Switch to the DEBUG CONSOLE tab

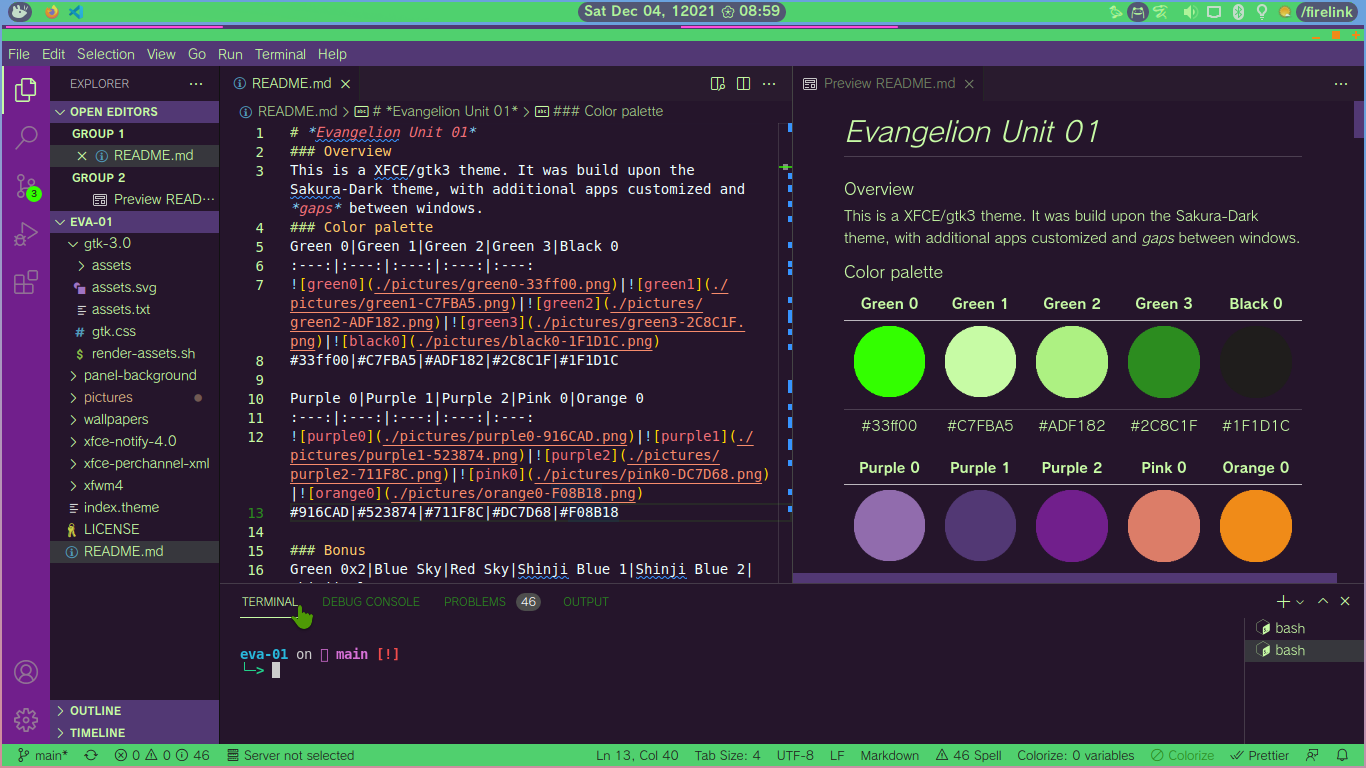pyautogui.click(x=371, y=602)
